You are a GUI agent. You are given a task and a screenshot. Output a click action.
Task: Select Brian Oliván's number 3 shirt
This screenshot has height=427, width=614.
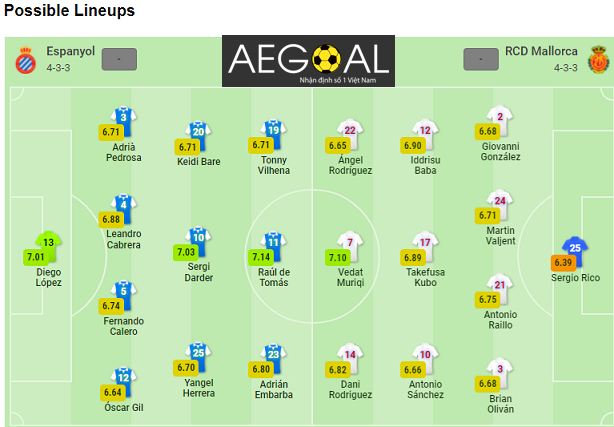coord(500,373)
